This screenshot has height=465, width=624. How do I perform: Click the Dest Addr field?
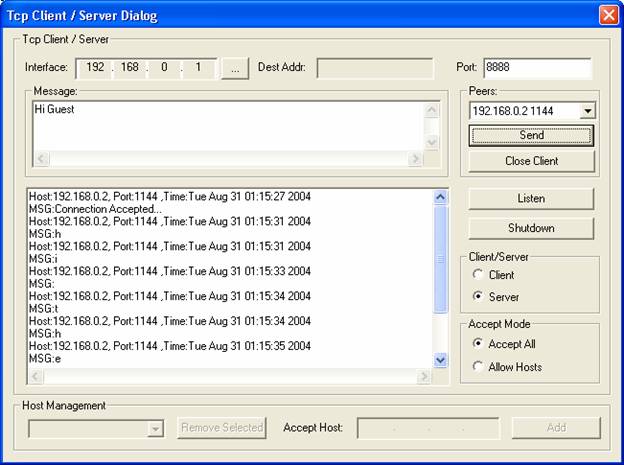375,68
